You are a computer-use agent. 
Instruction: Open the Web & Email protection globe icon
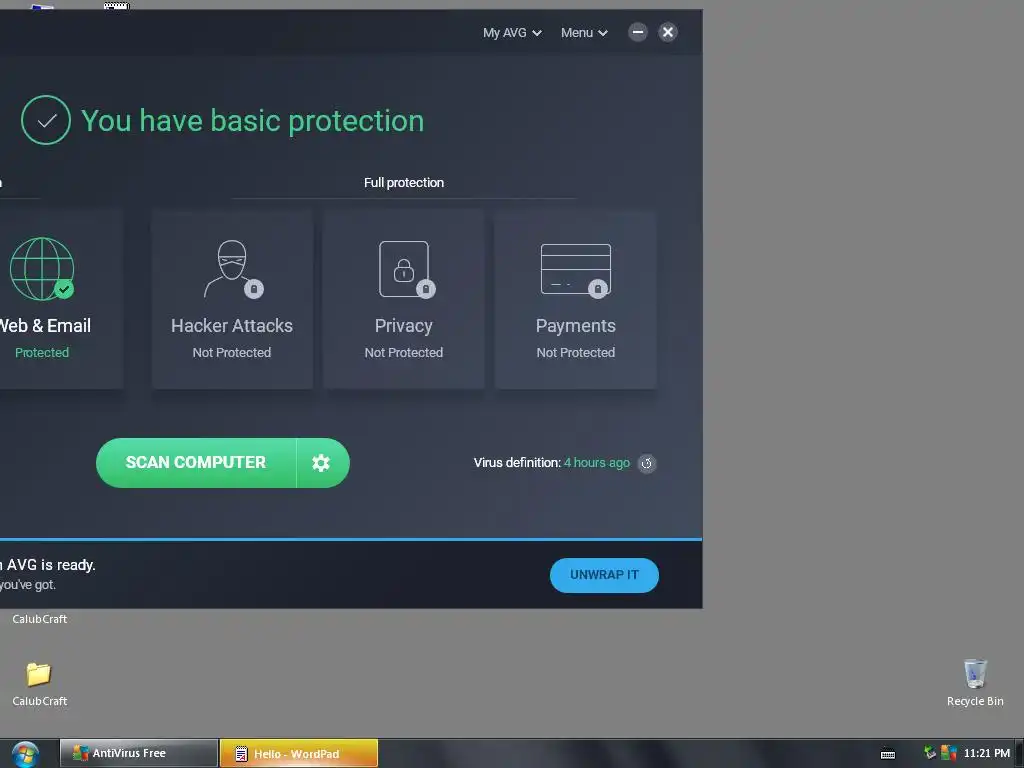[x=42, y=268]
